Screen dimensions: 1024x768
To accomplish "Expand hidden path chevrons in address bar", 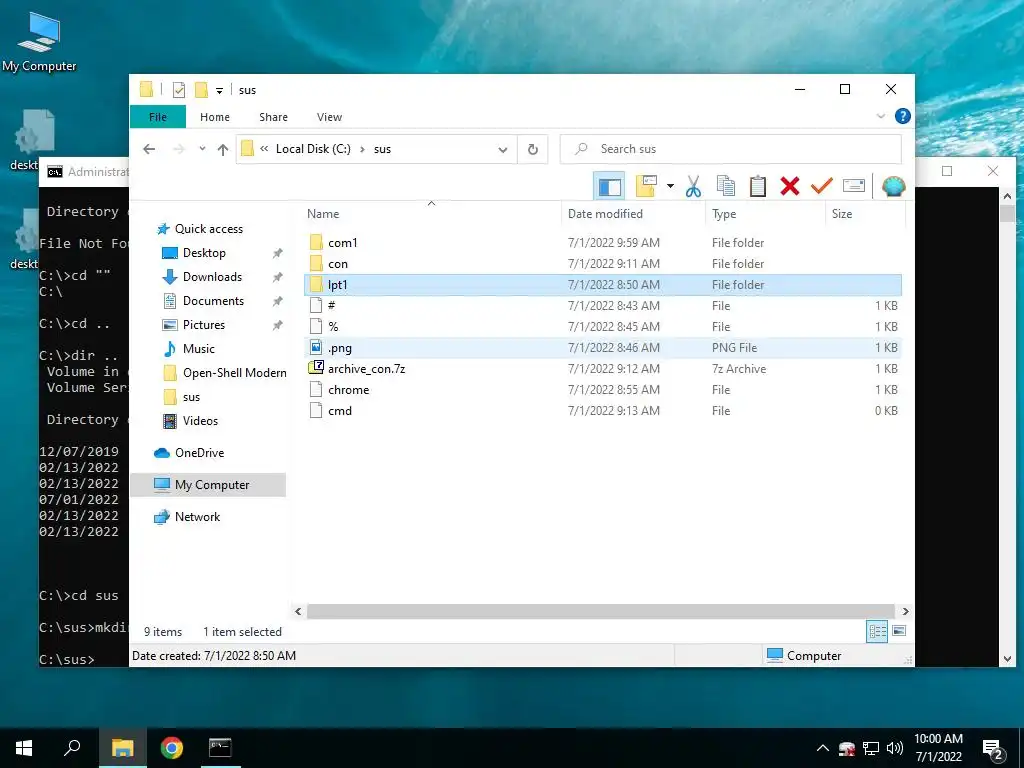I will [x=264, y=149].
